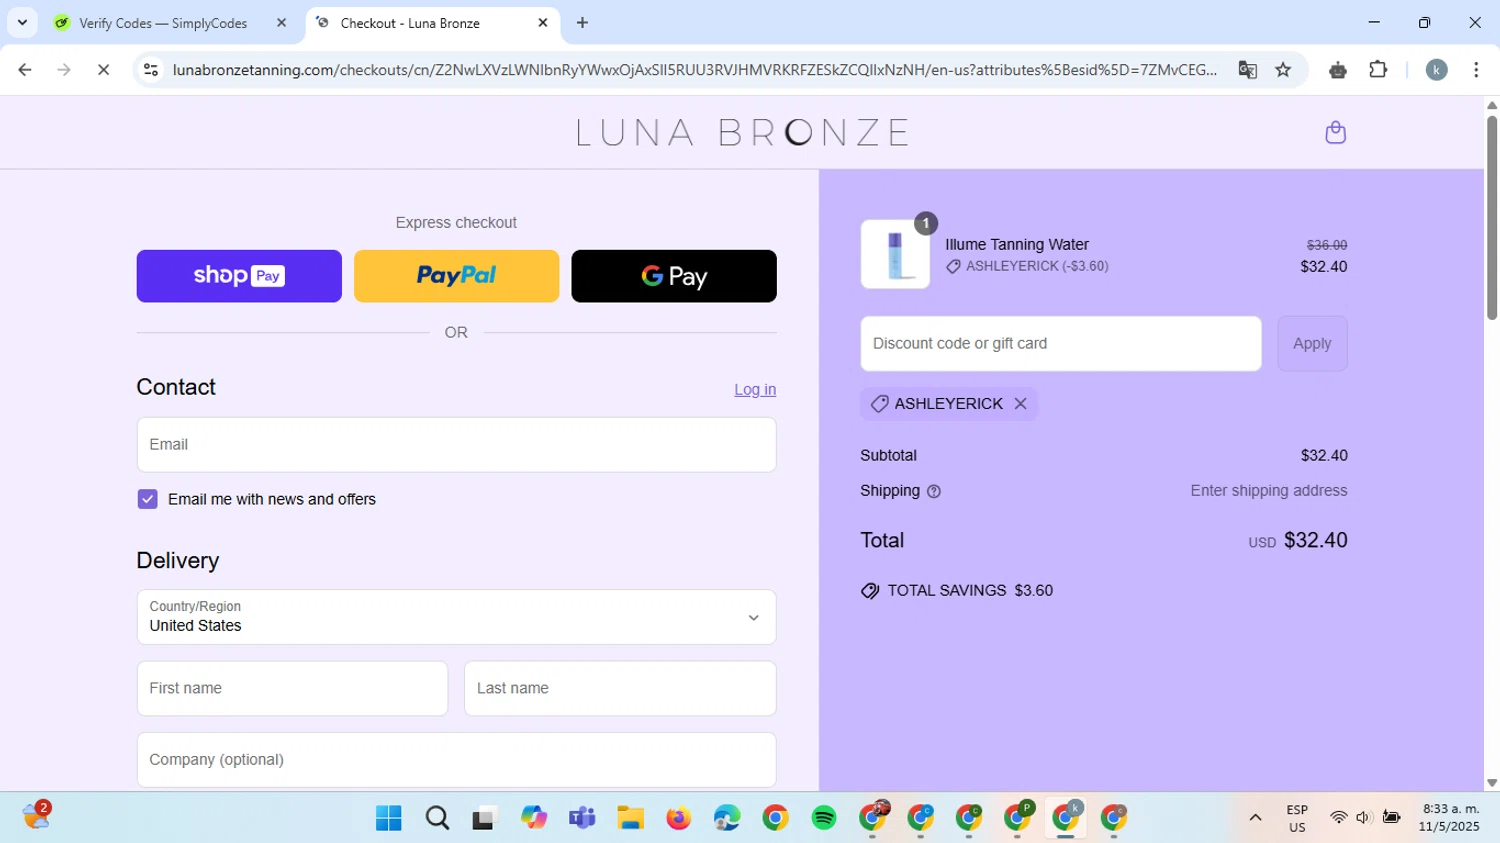Open the Windows Start menu
1500x843 pixels.
(388, 818)
